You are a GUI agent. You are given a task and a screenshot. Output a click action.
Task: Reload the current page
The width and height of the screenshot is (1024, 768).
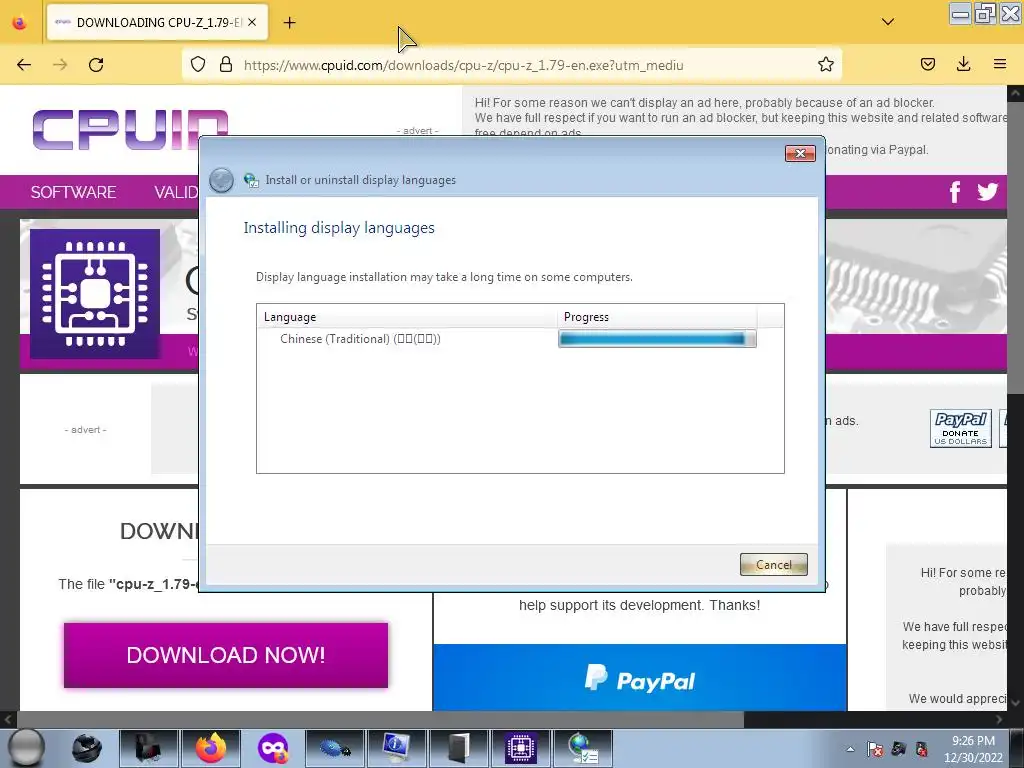coord(96,65)
